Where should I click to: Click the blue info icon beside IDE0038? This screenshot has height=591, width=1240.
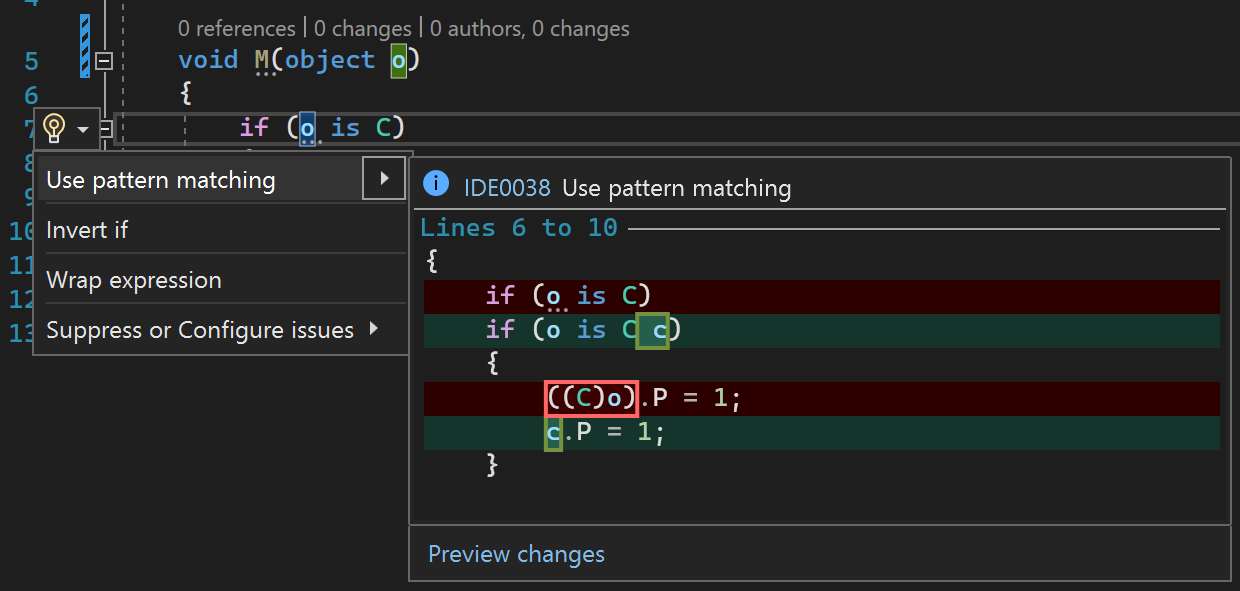tap(437, 183)
